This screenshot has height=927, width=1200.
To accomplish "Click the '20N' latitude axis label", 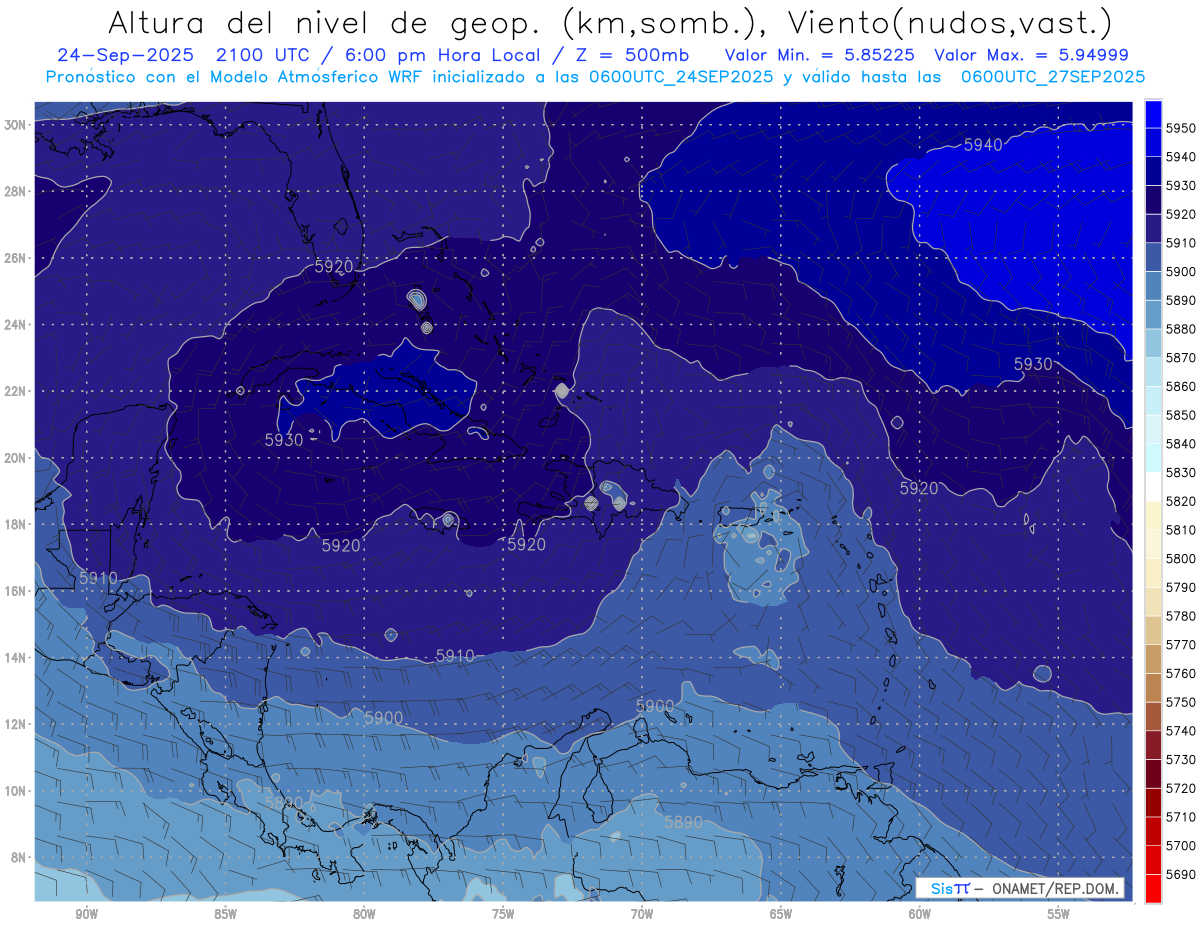I will pos(17,458).
